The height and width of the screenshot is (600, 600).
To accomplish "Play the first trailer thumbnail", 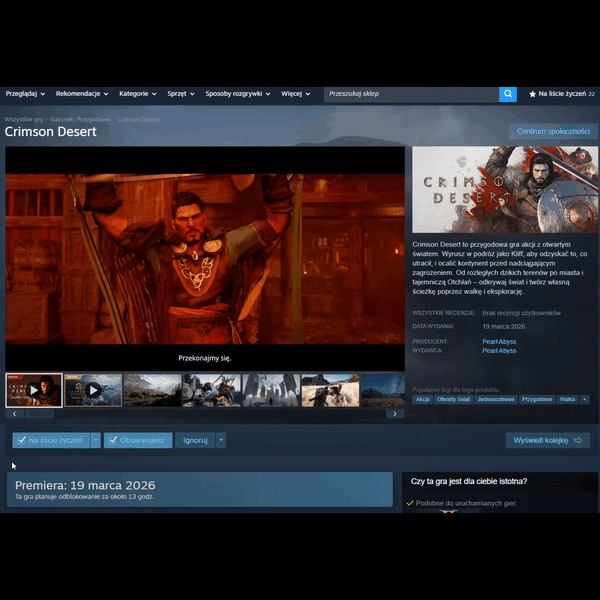I will point(34,390).
